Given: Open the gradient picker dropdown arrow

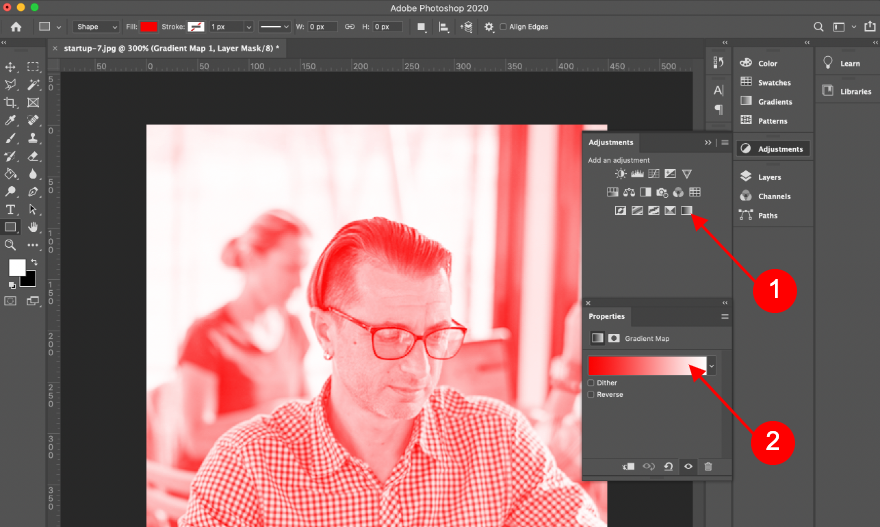Looking at the screenshot, I should [x=712, y=367].
